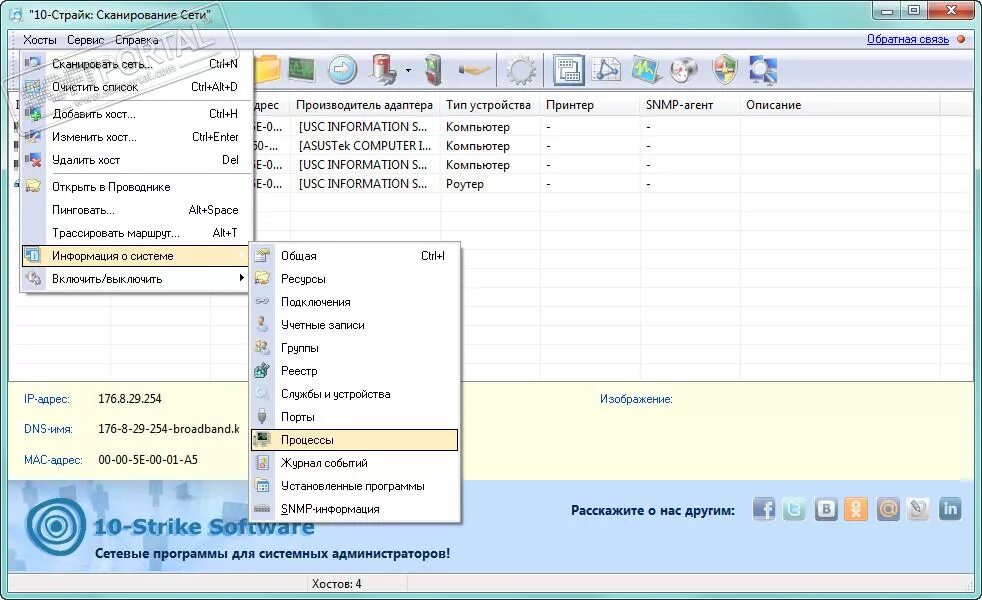Share via the Odnoklassniki icon
Viewport: 982px width, 600px height.
(x=856, y=509)
